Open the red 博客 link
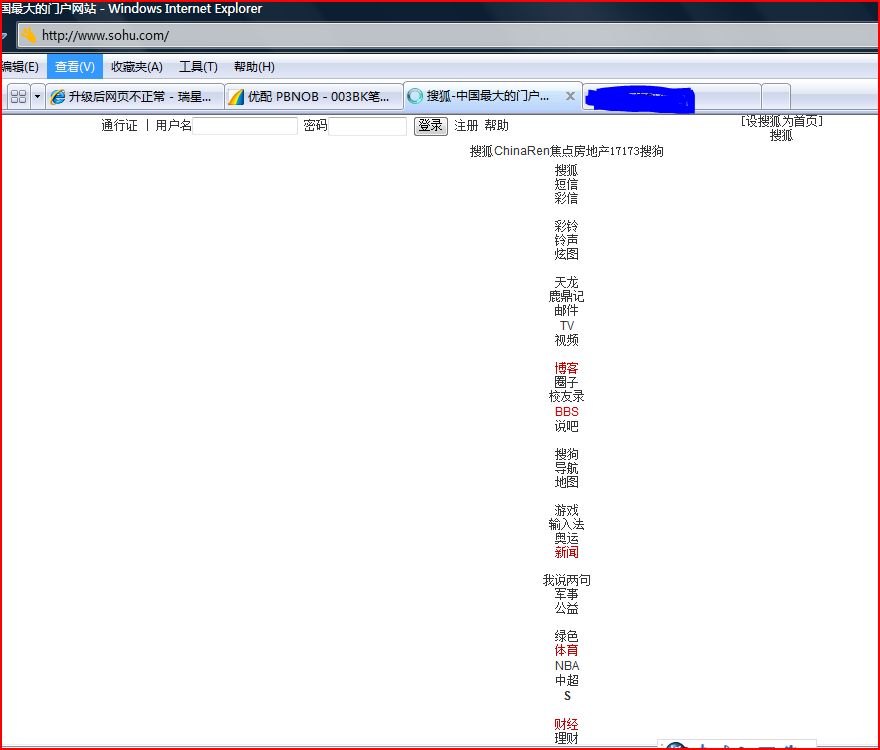The image size is (880, 750). (566, 368)
